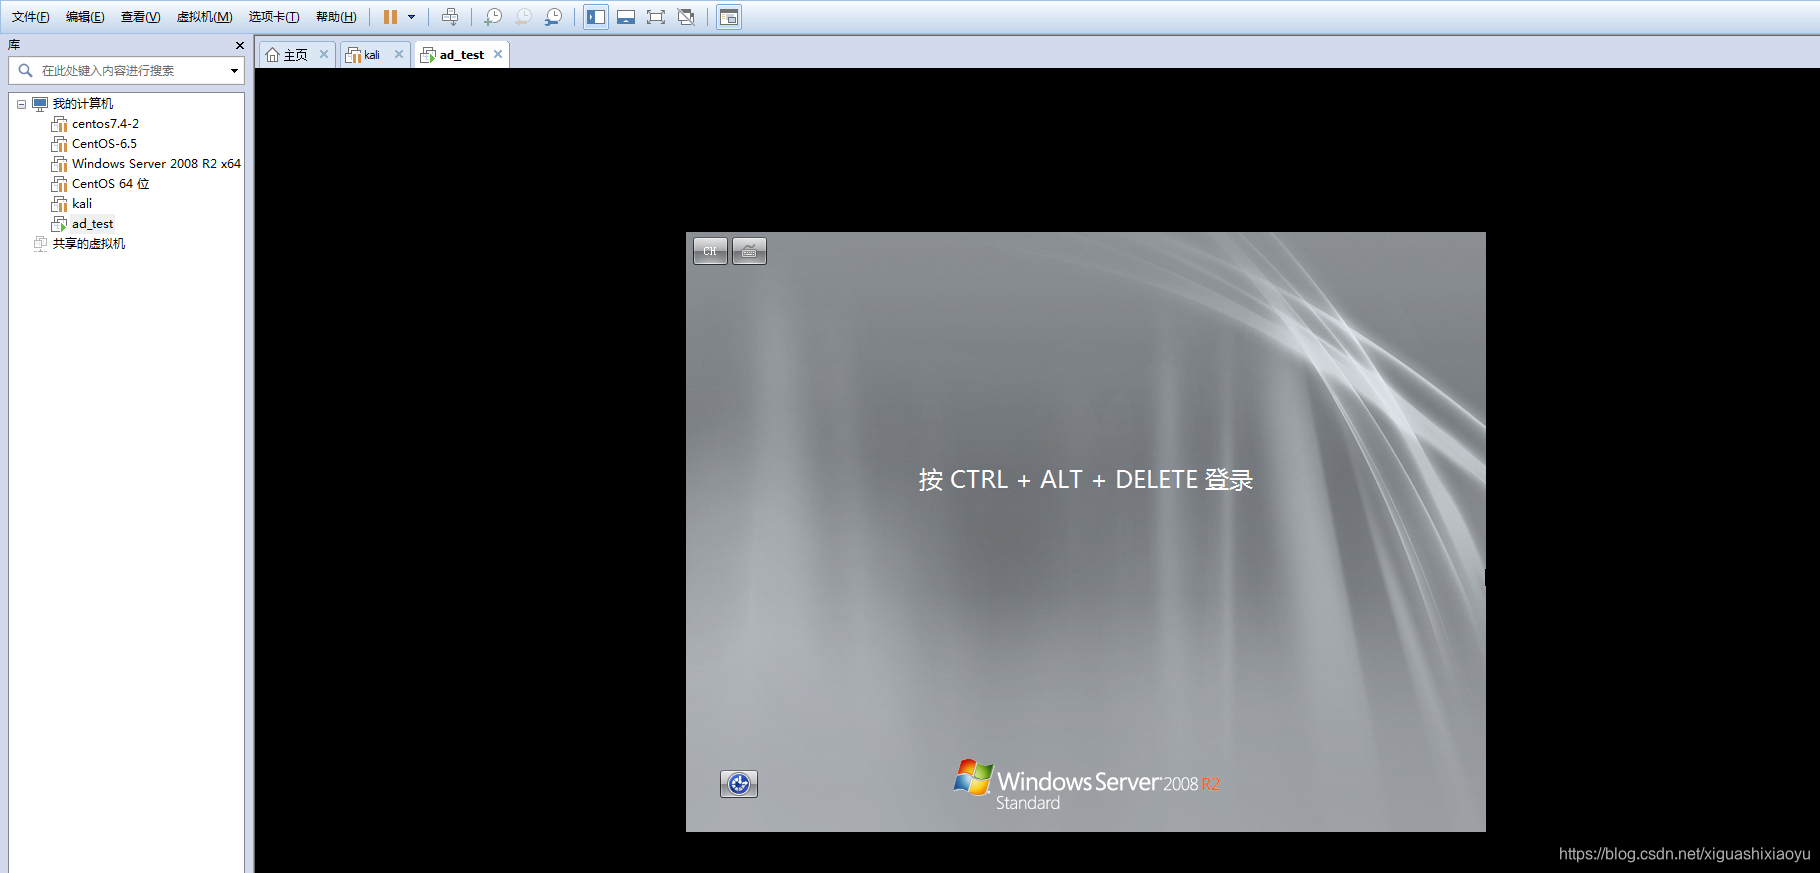Pause the running virtual machine

[x=390, y=17]
